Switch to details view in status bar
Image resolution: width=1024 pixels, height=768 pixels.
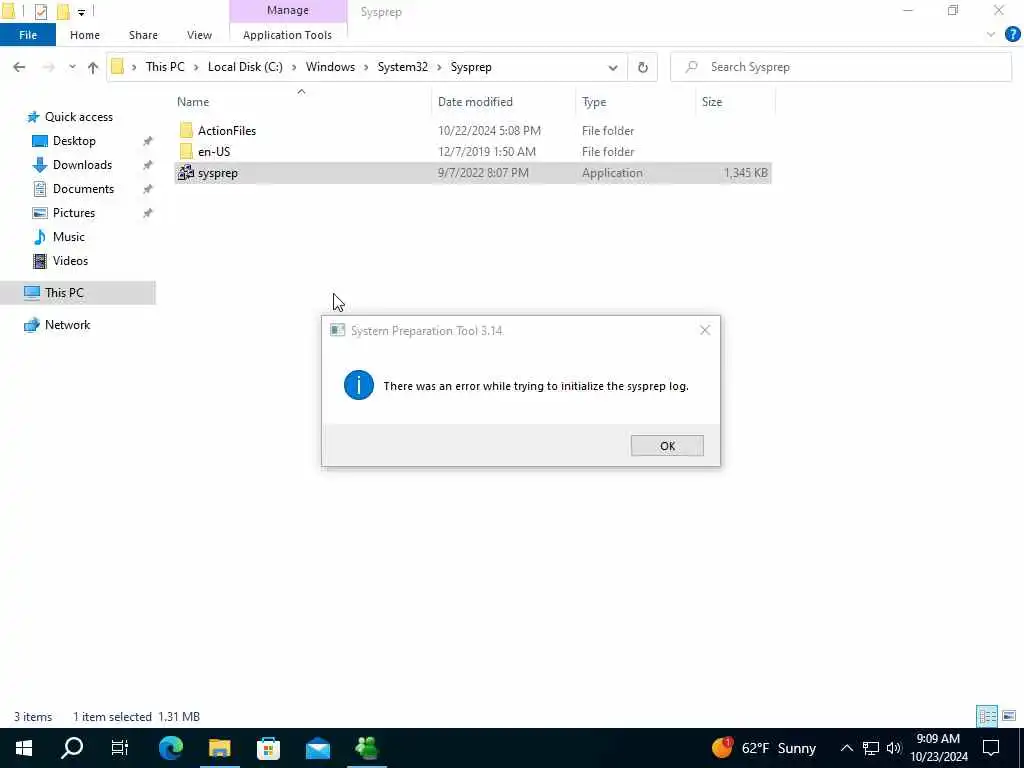tap(987, 716)
